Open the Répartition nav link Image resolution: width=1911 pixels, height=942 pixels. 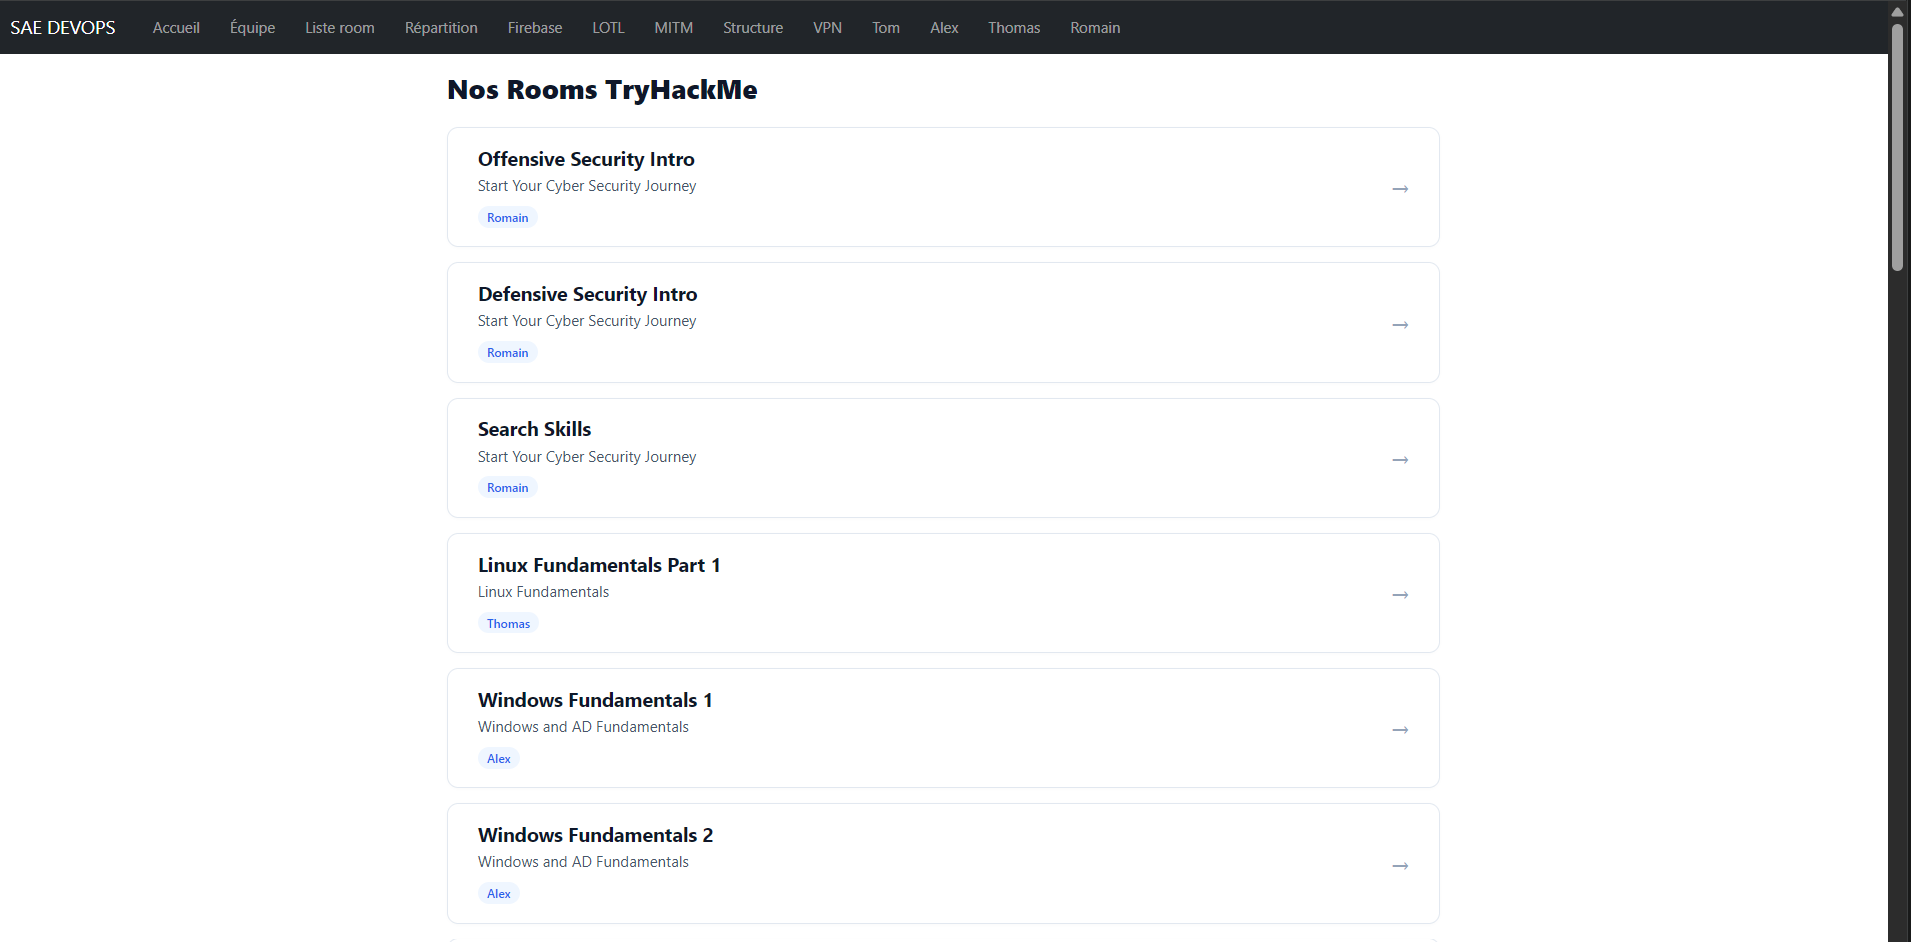(441, 28)
